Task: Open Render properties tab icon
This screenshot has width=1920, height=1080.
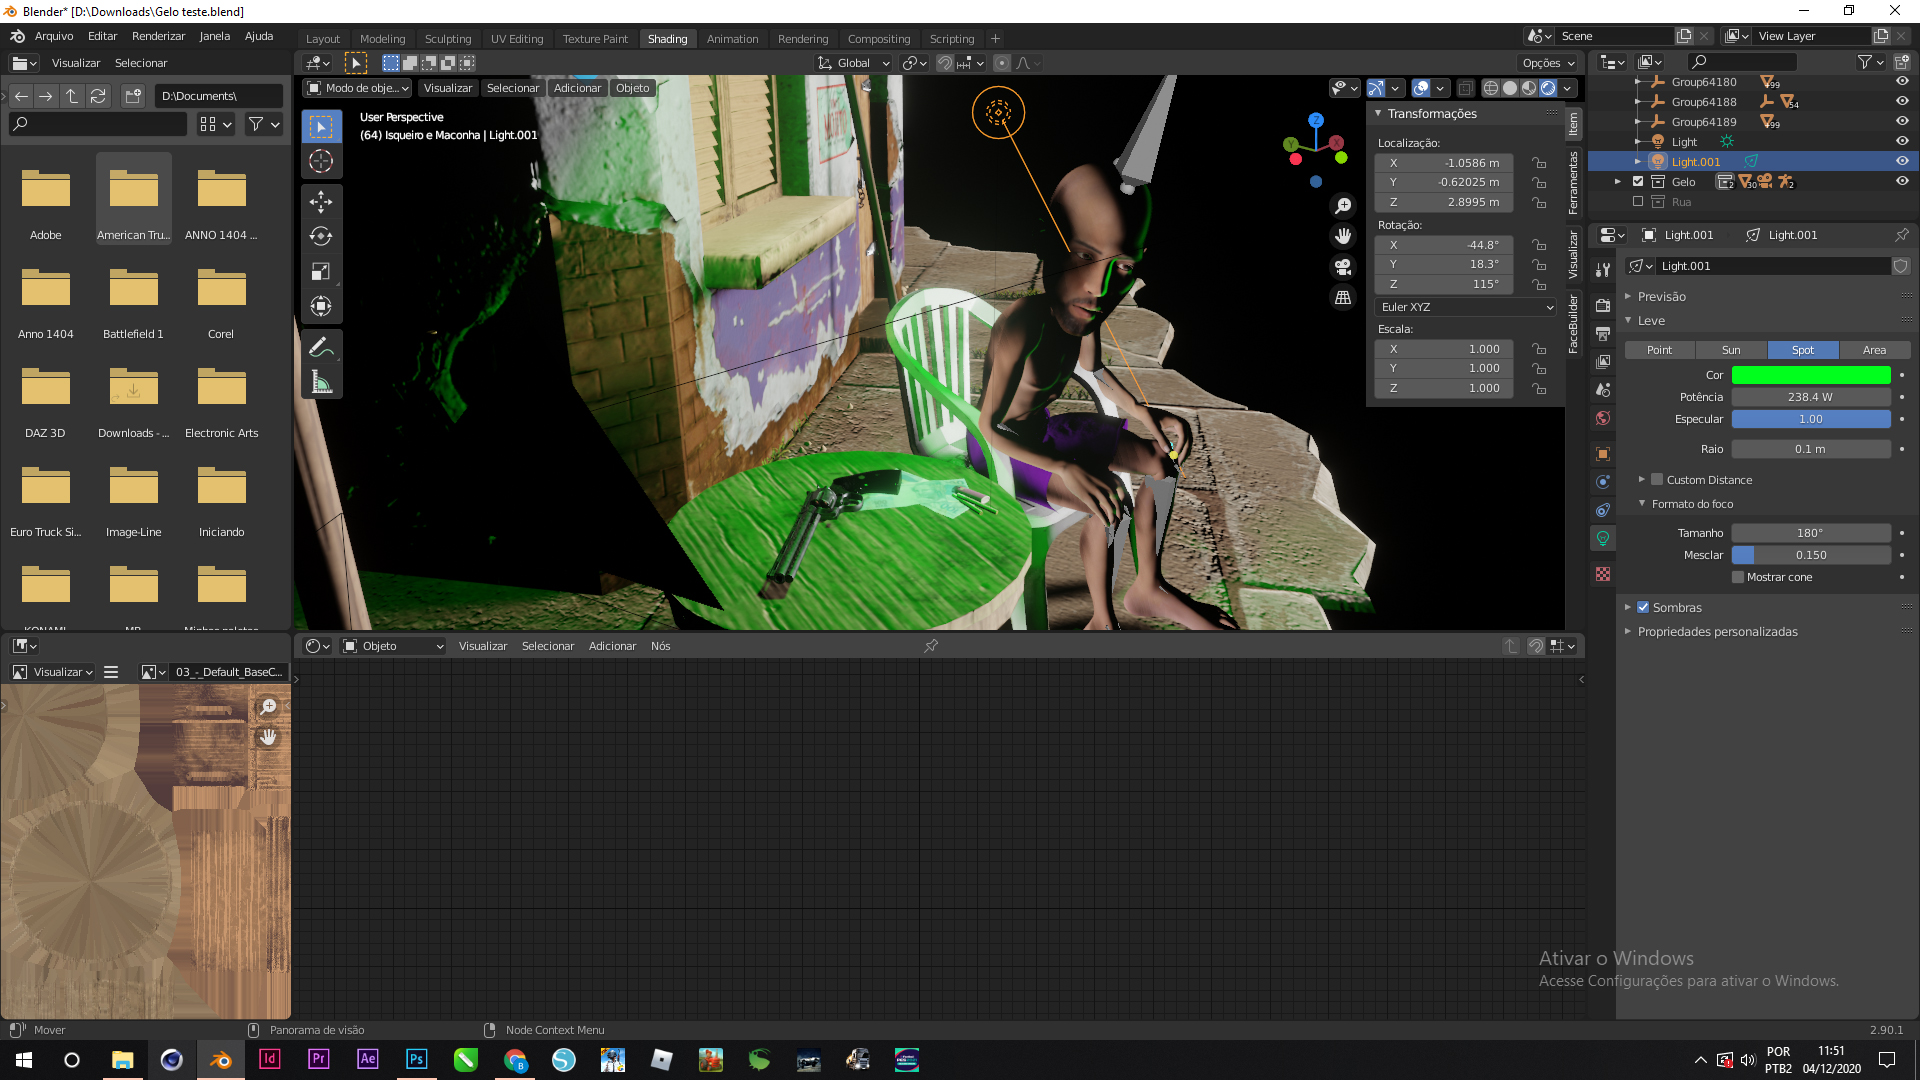Action: coord(1603,305)
